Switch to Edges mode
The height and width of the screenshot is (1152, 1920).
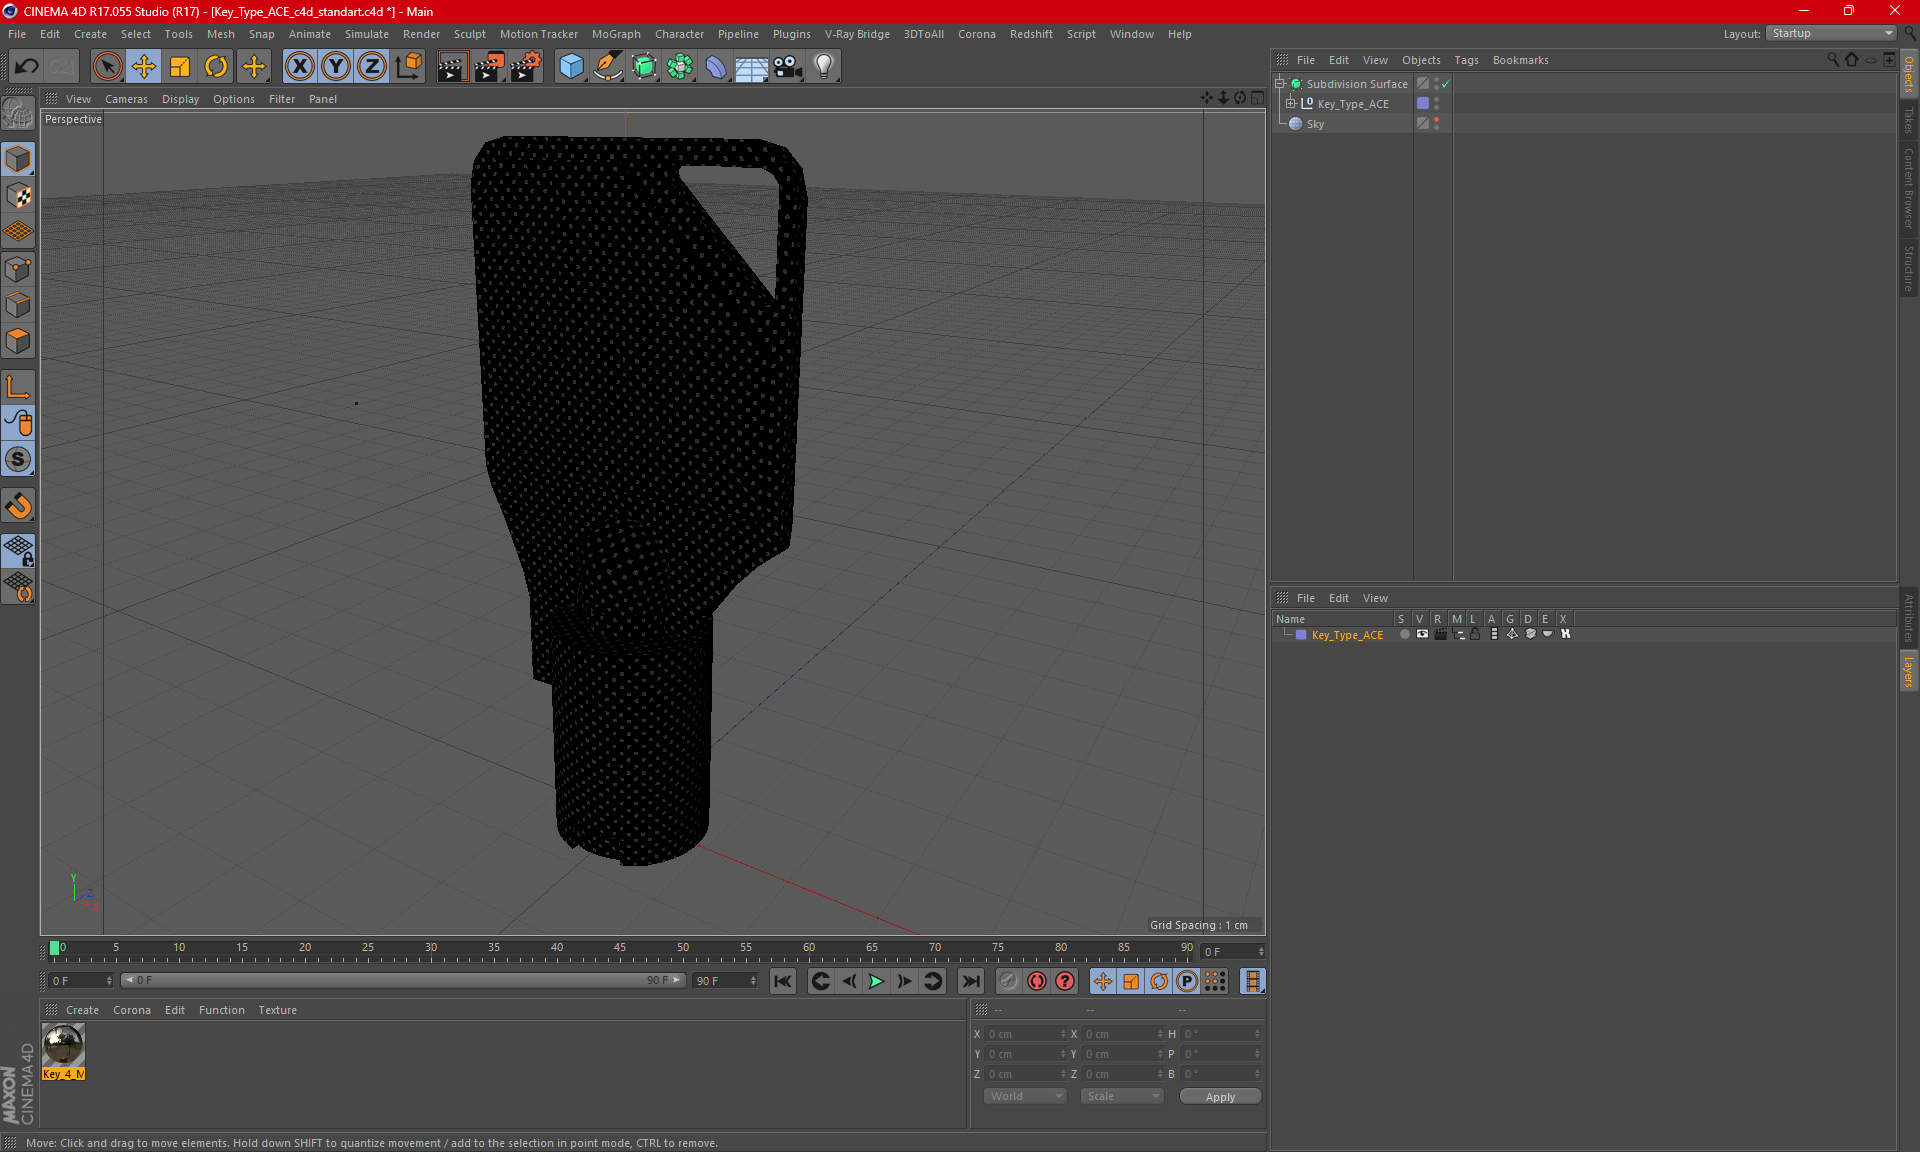[18, 305]
